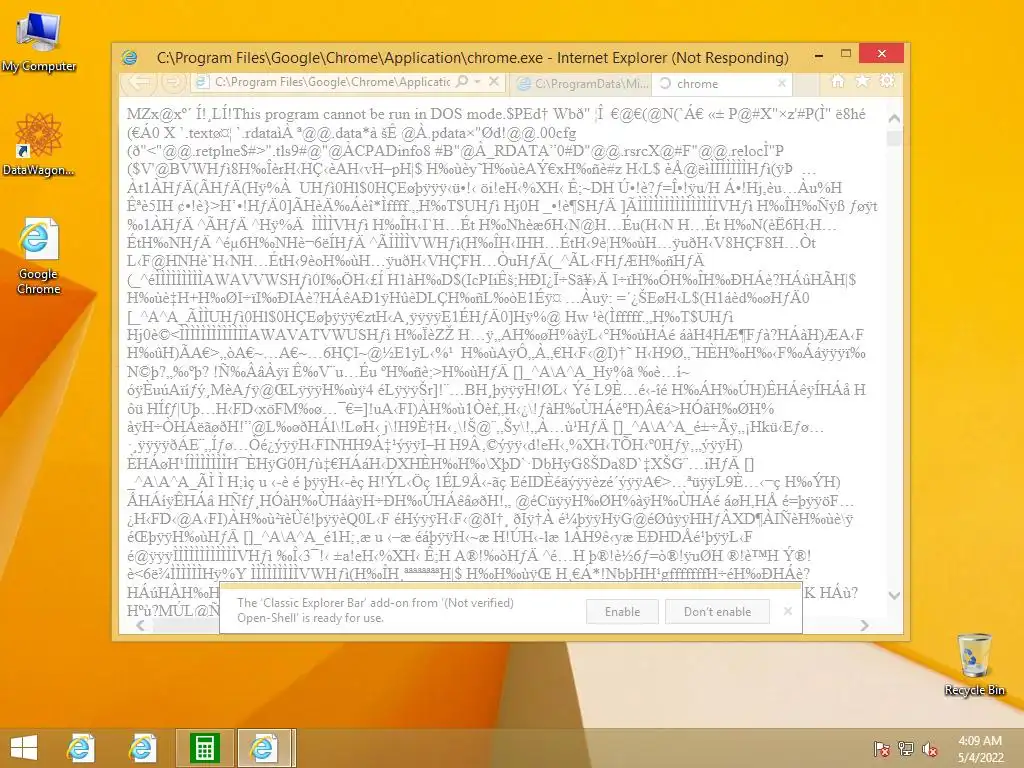This screenshot has height=768, width=1024.
Task: Go back using the Internet Explorer back arrow
Action: 138,82
